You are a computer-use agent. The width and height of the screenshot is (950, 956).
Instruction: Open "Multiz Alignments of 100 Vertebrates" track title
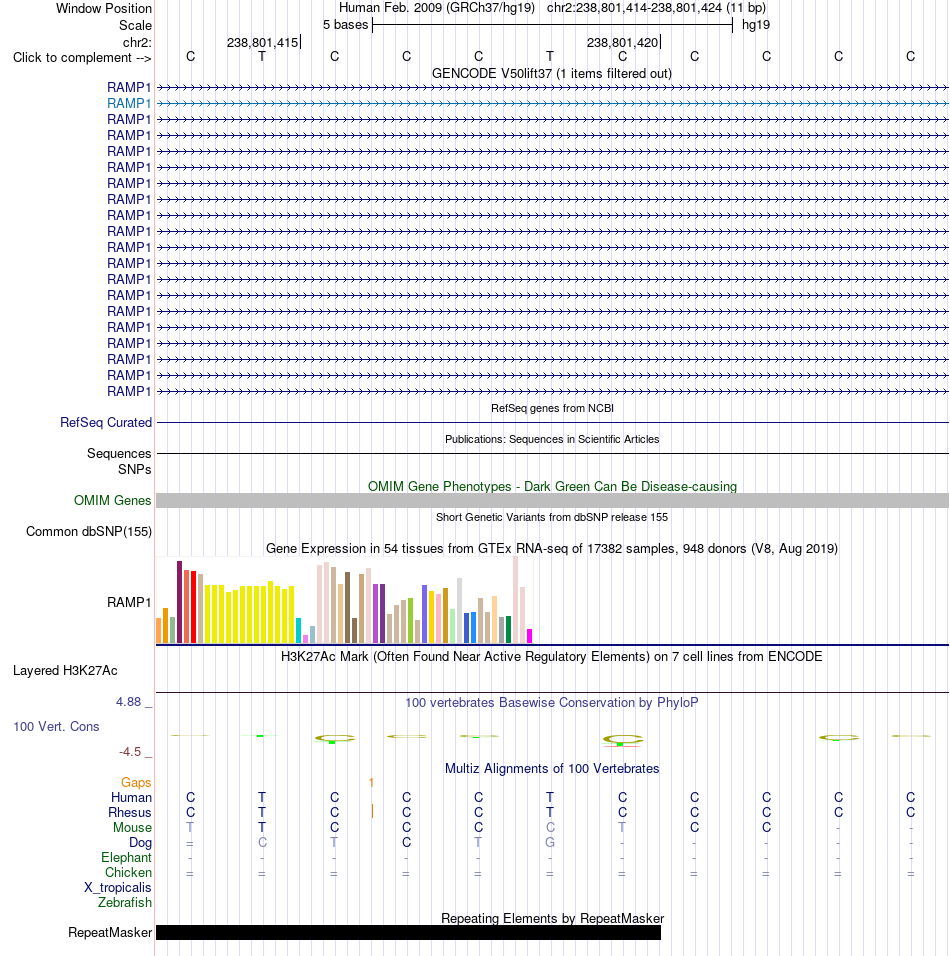(552, 769)
